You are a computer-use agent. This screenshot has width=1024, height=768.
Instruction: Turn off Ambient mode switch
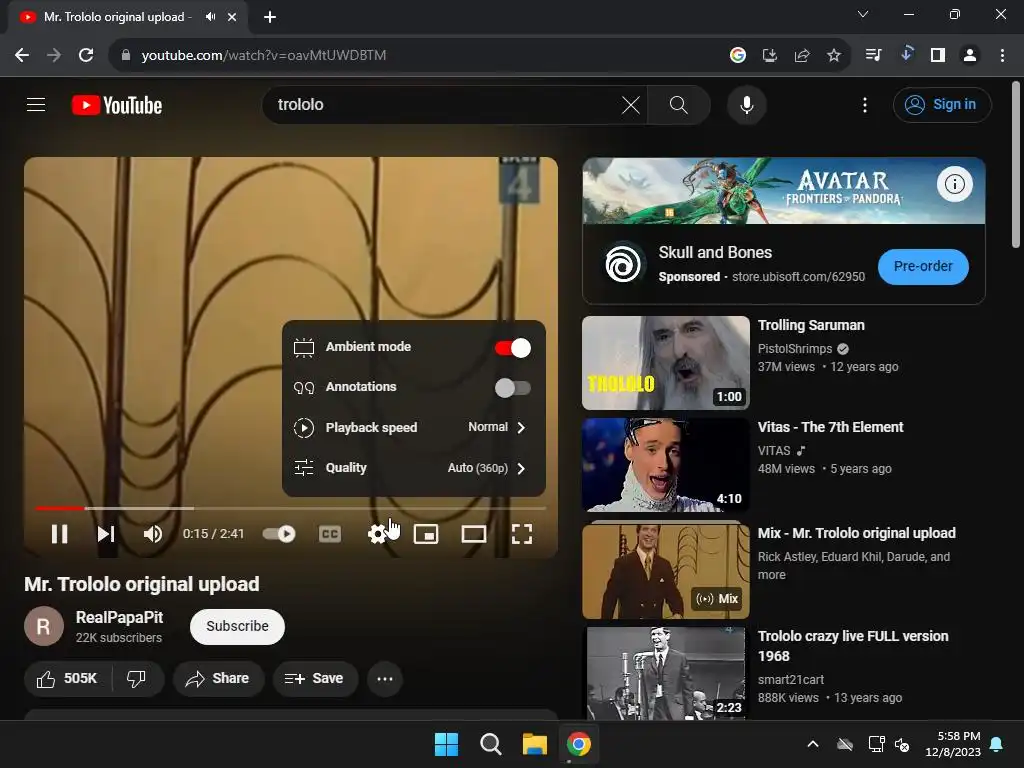pyautogui.click(x=513, y=348)
